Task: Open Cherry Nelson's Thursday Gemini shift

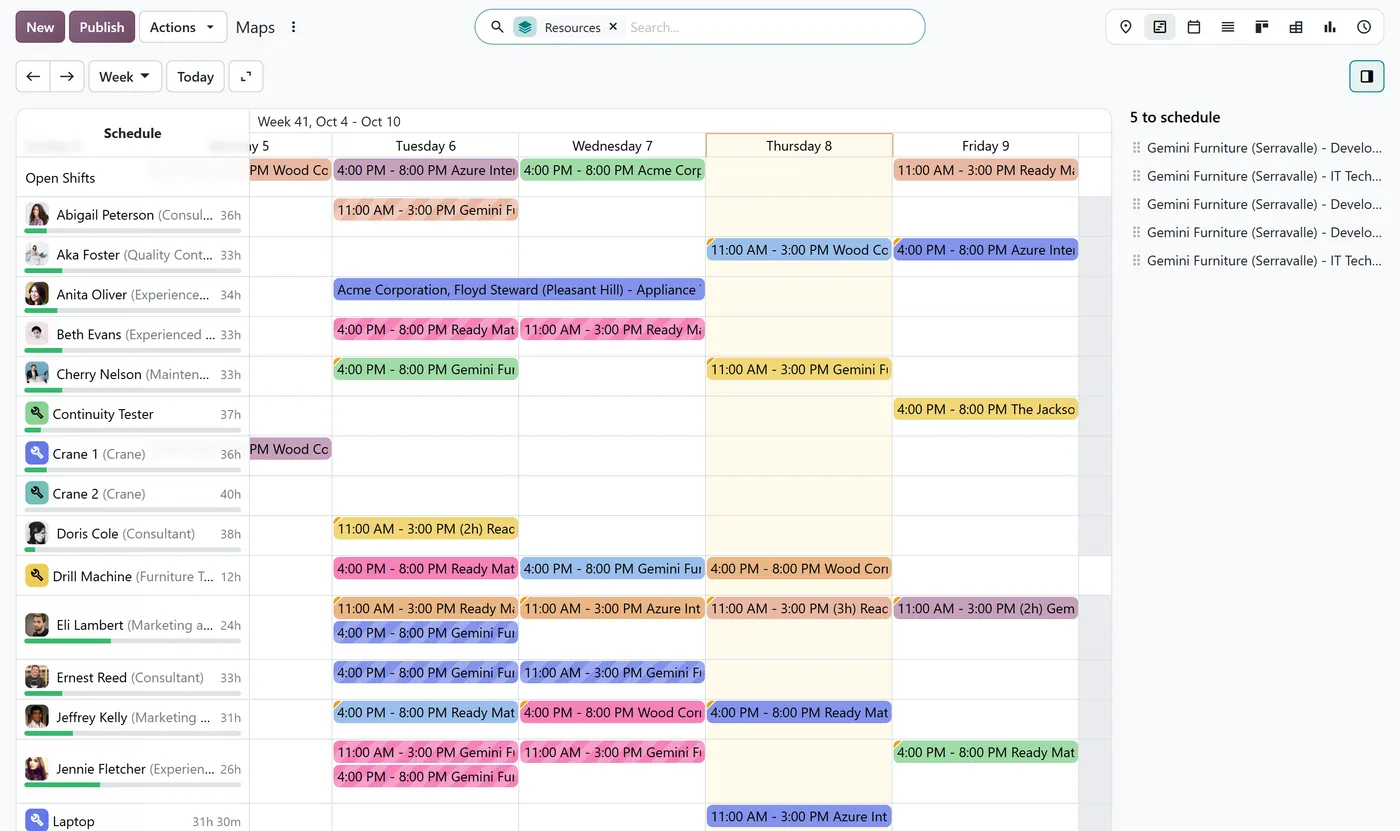Action: click(799, 370)
